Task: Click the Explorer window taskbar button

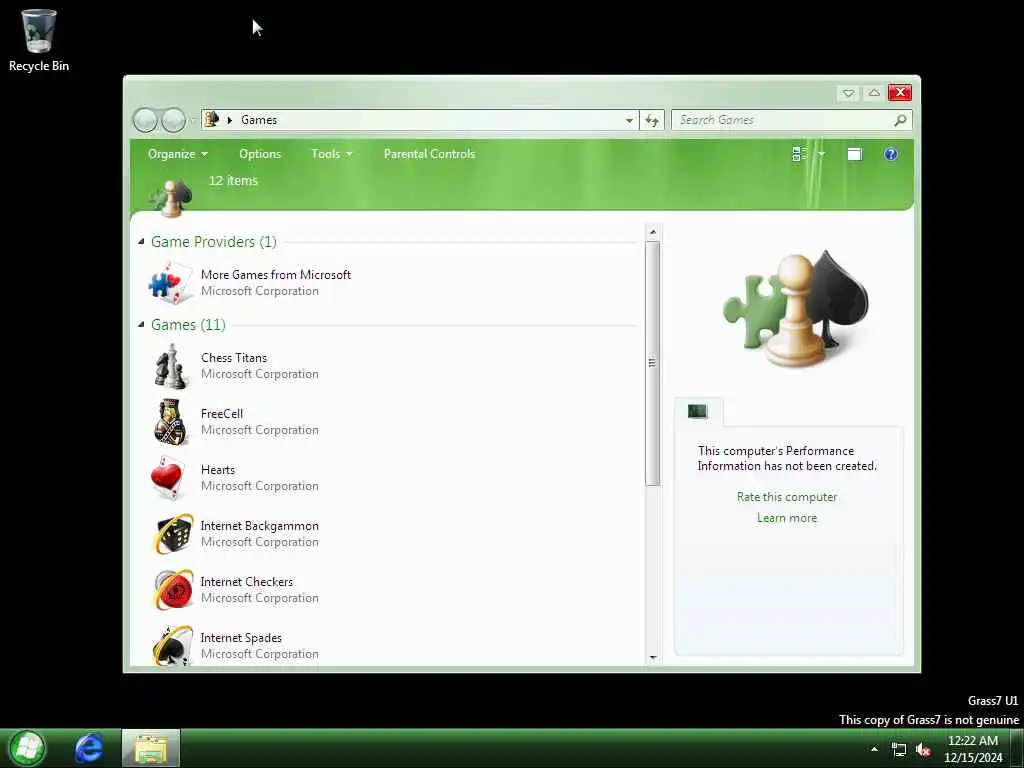Action: pos(150,748)
